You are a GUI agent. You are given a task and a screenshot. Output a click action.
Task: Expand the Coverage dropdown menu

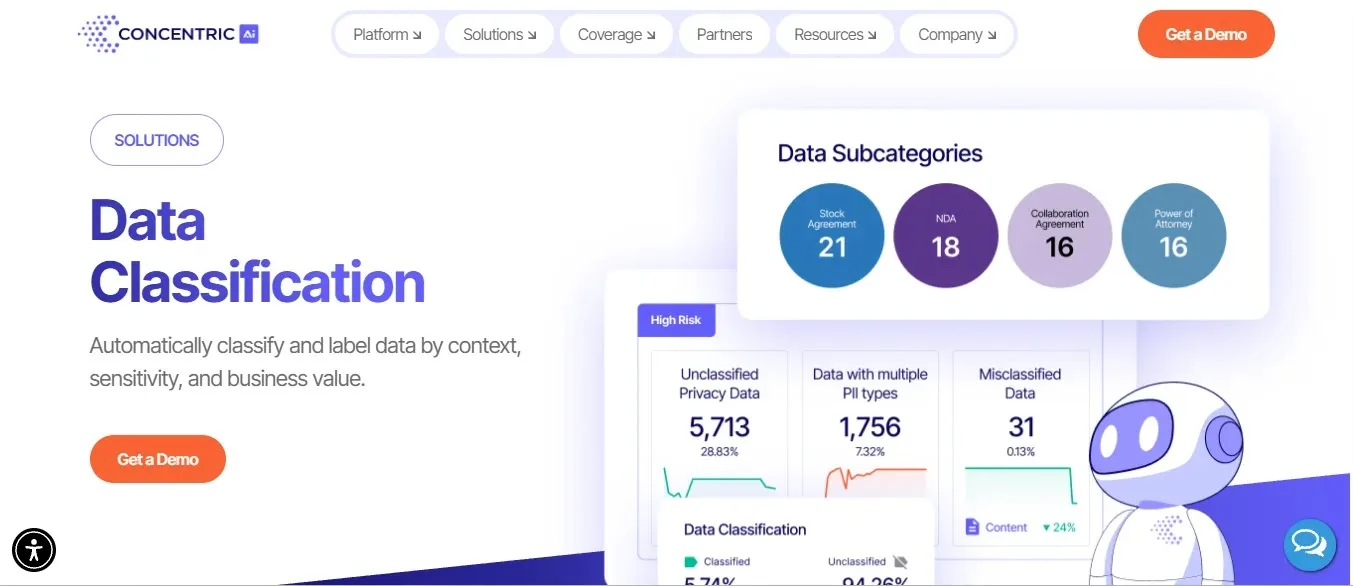(616, 34)
